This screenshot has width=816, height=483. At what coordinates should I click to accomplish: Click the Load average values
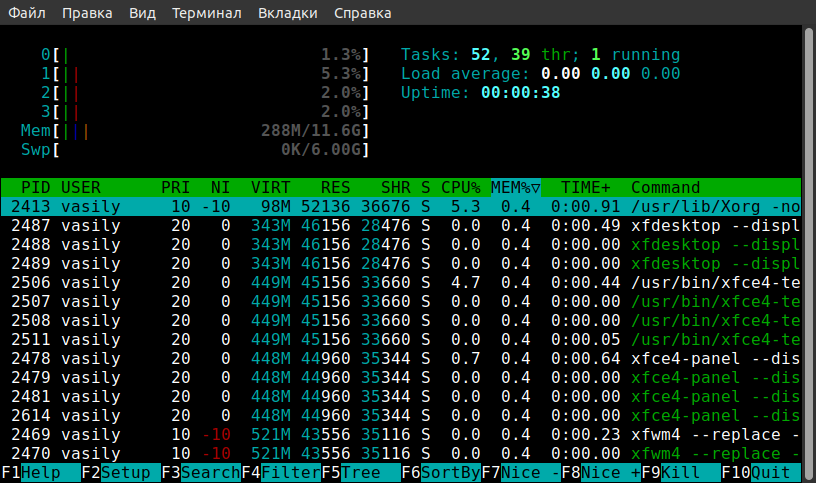[x=610, y=73]
